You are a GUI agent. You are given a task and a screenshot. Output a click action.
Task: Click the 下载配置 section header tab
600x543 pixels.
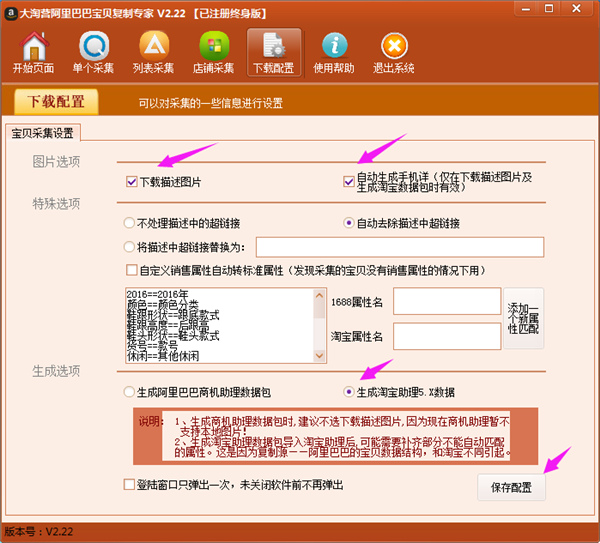56,102
